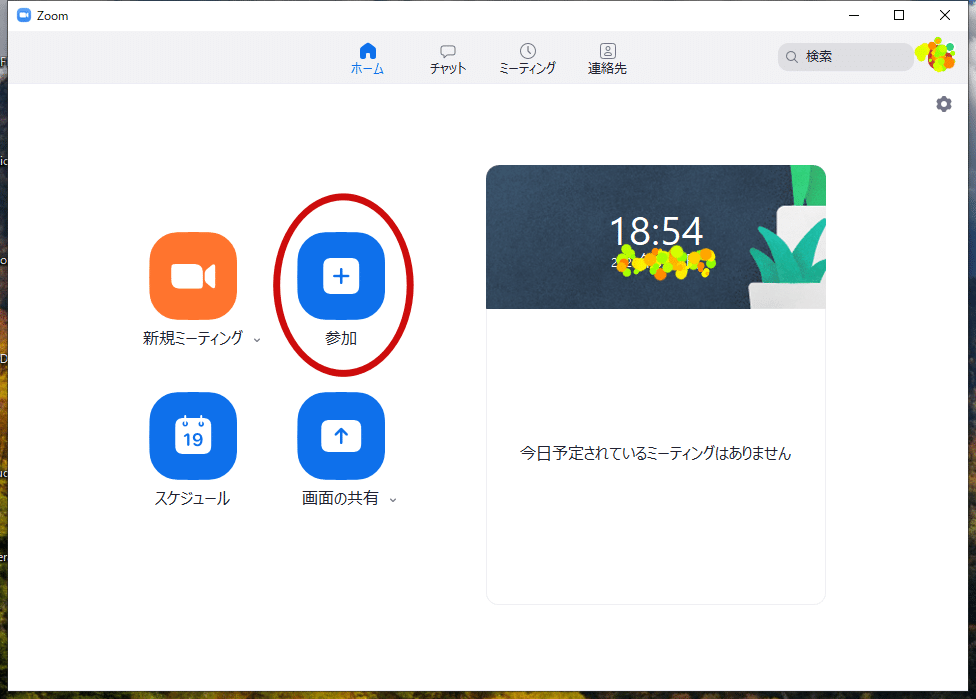Screen dimensions: 976x699
Task: Expand the 新規ミーティング dropdown arrow
Action: click(258, 340)
